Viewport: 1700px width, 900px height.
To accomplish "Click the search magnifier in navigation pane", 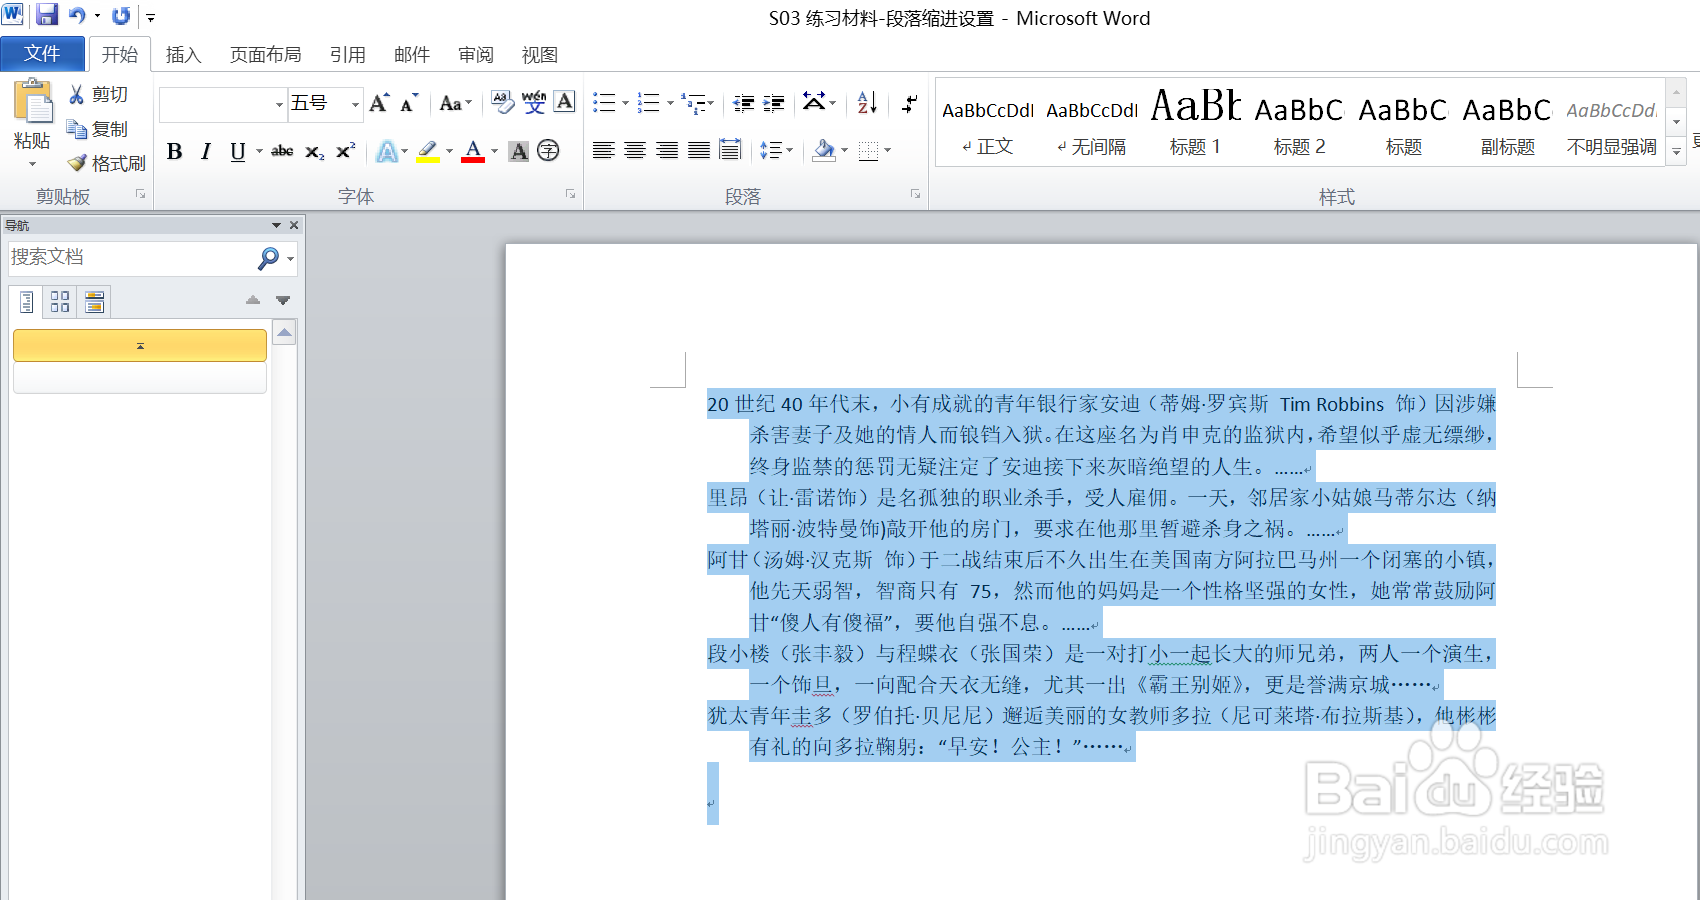I will tap(268, 259).
